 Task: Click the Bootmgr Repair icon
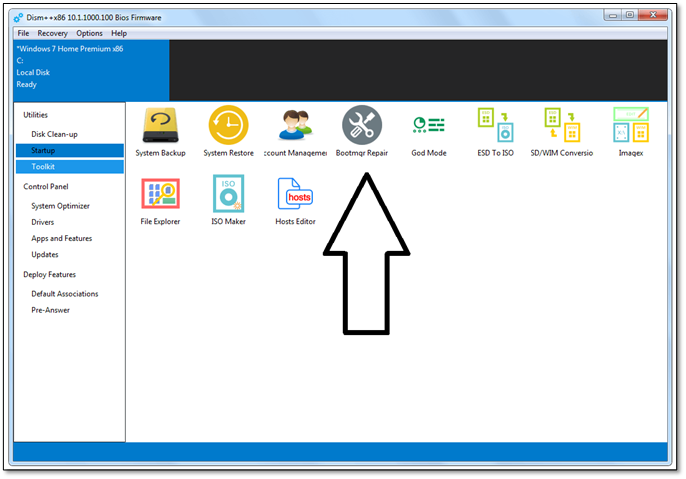tap(362, 125)
